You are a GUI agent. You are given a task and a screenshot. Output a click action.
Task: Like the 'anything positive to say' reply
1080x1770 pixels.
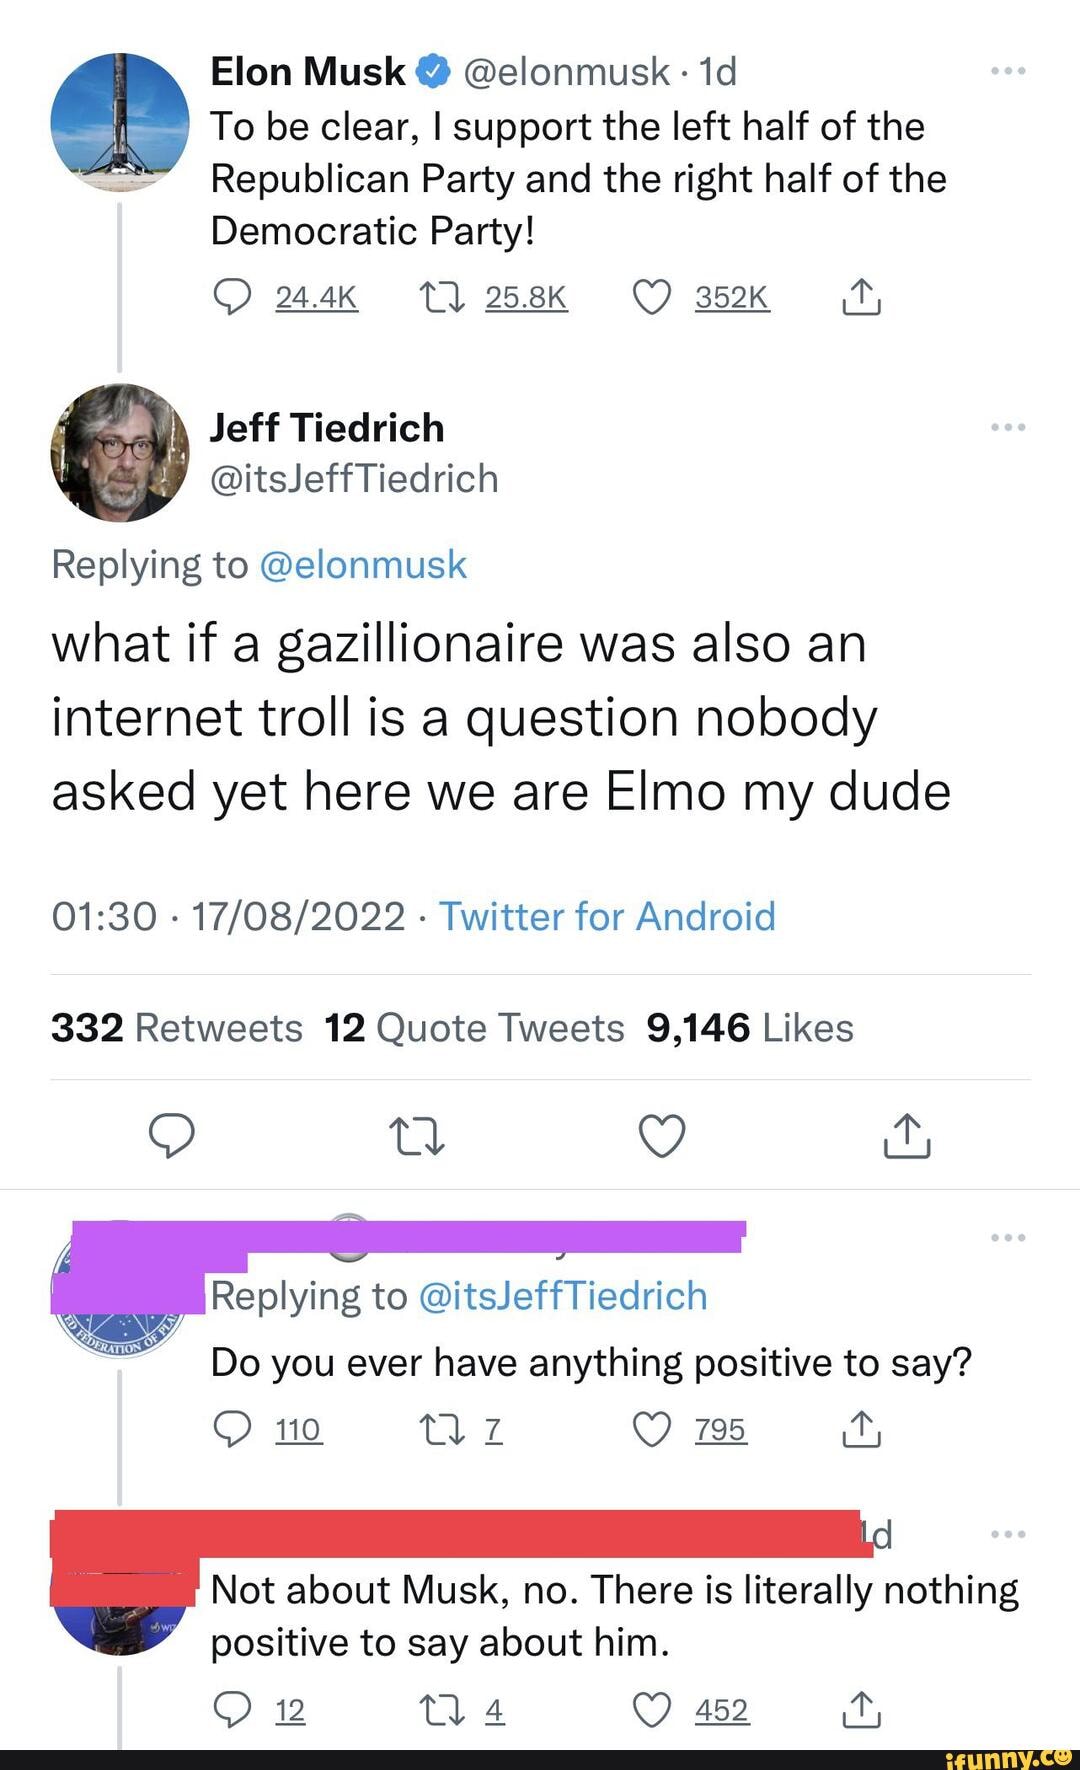tap(652, 1430)
